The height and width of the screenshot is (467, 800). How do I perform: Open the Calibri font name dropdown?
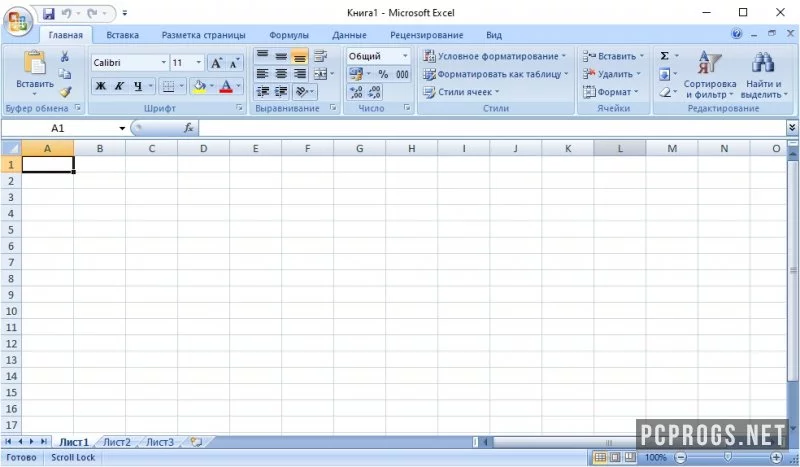164,62
